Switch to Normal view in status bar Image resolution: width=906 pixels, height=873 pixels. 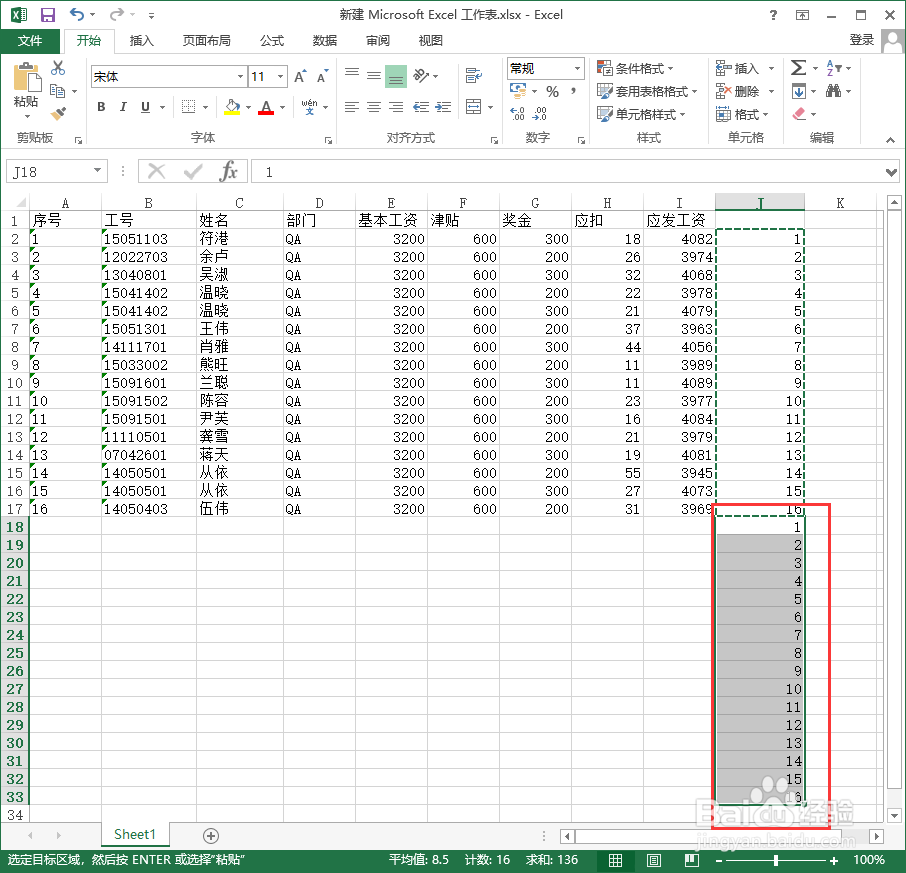tap(615, 860)
